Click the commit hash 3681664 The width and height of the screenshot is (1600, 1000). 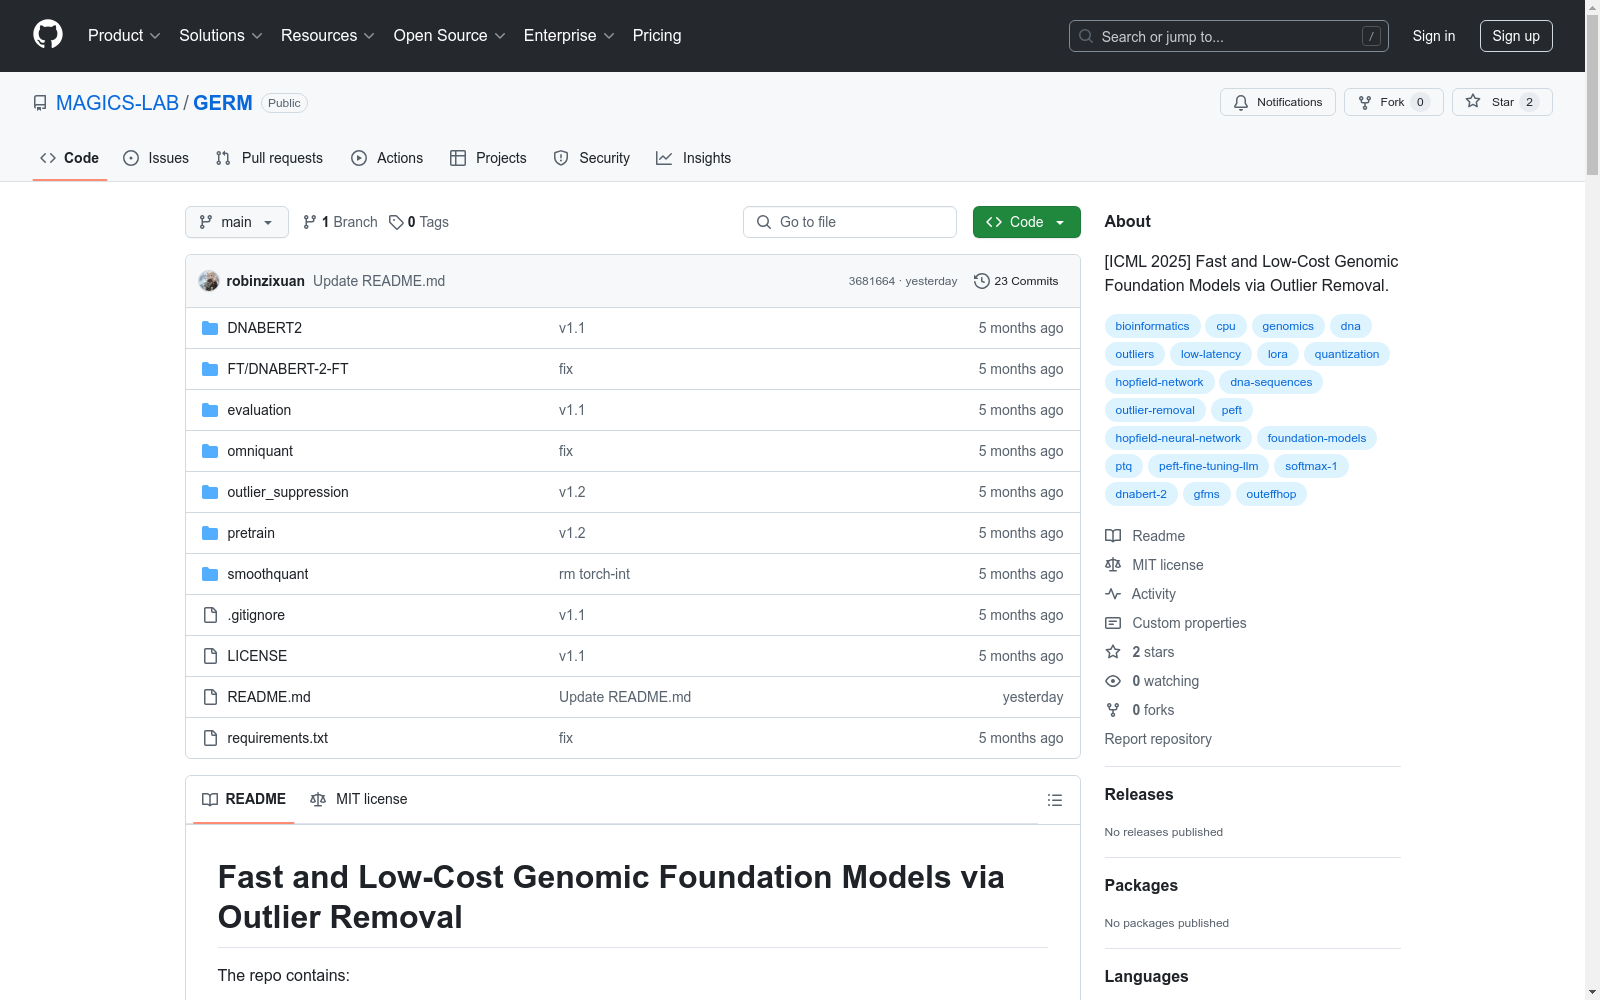click(x=872, y=281)
